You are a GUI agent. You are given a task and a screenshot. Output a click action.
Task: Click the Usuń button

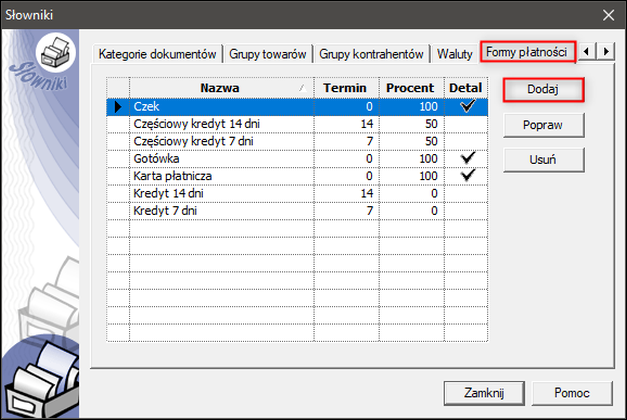click(543, 160)
